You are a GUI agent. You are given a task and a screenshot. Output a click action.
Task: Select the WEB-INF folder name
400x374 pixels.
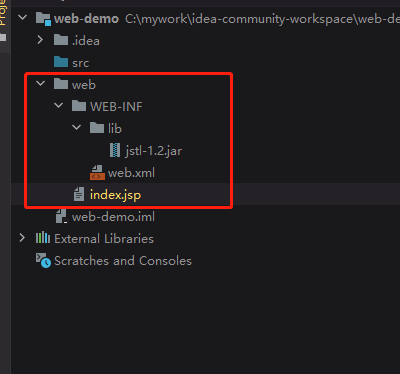click(x=116, y=107)
